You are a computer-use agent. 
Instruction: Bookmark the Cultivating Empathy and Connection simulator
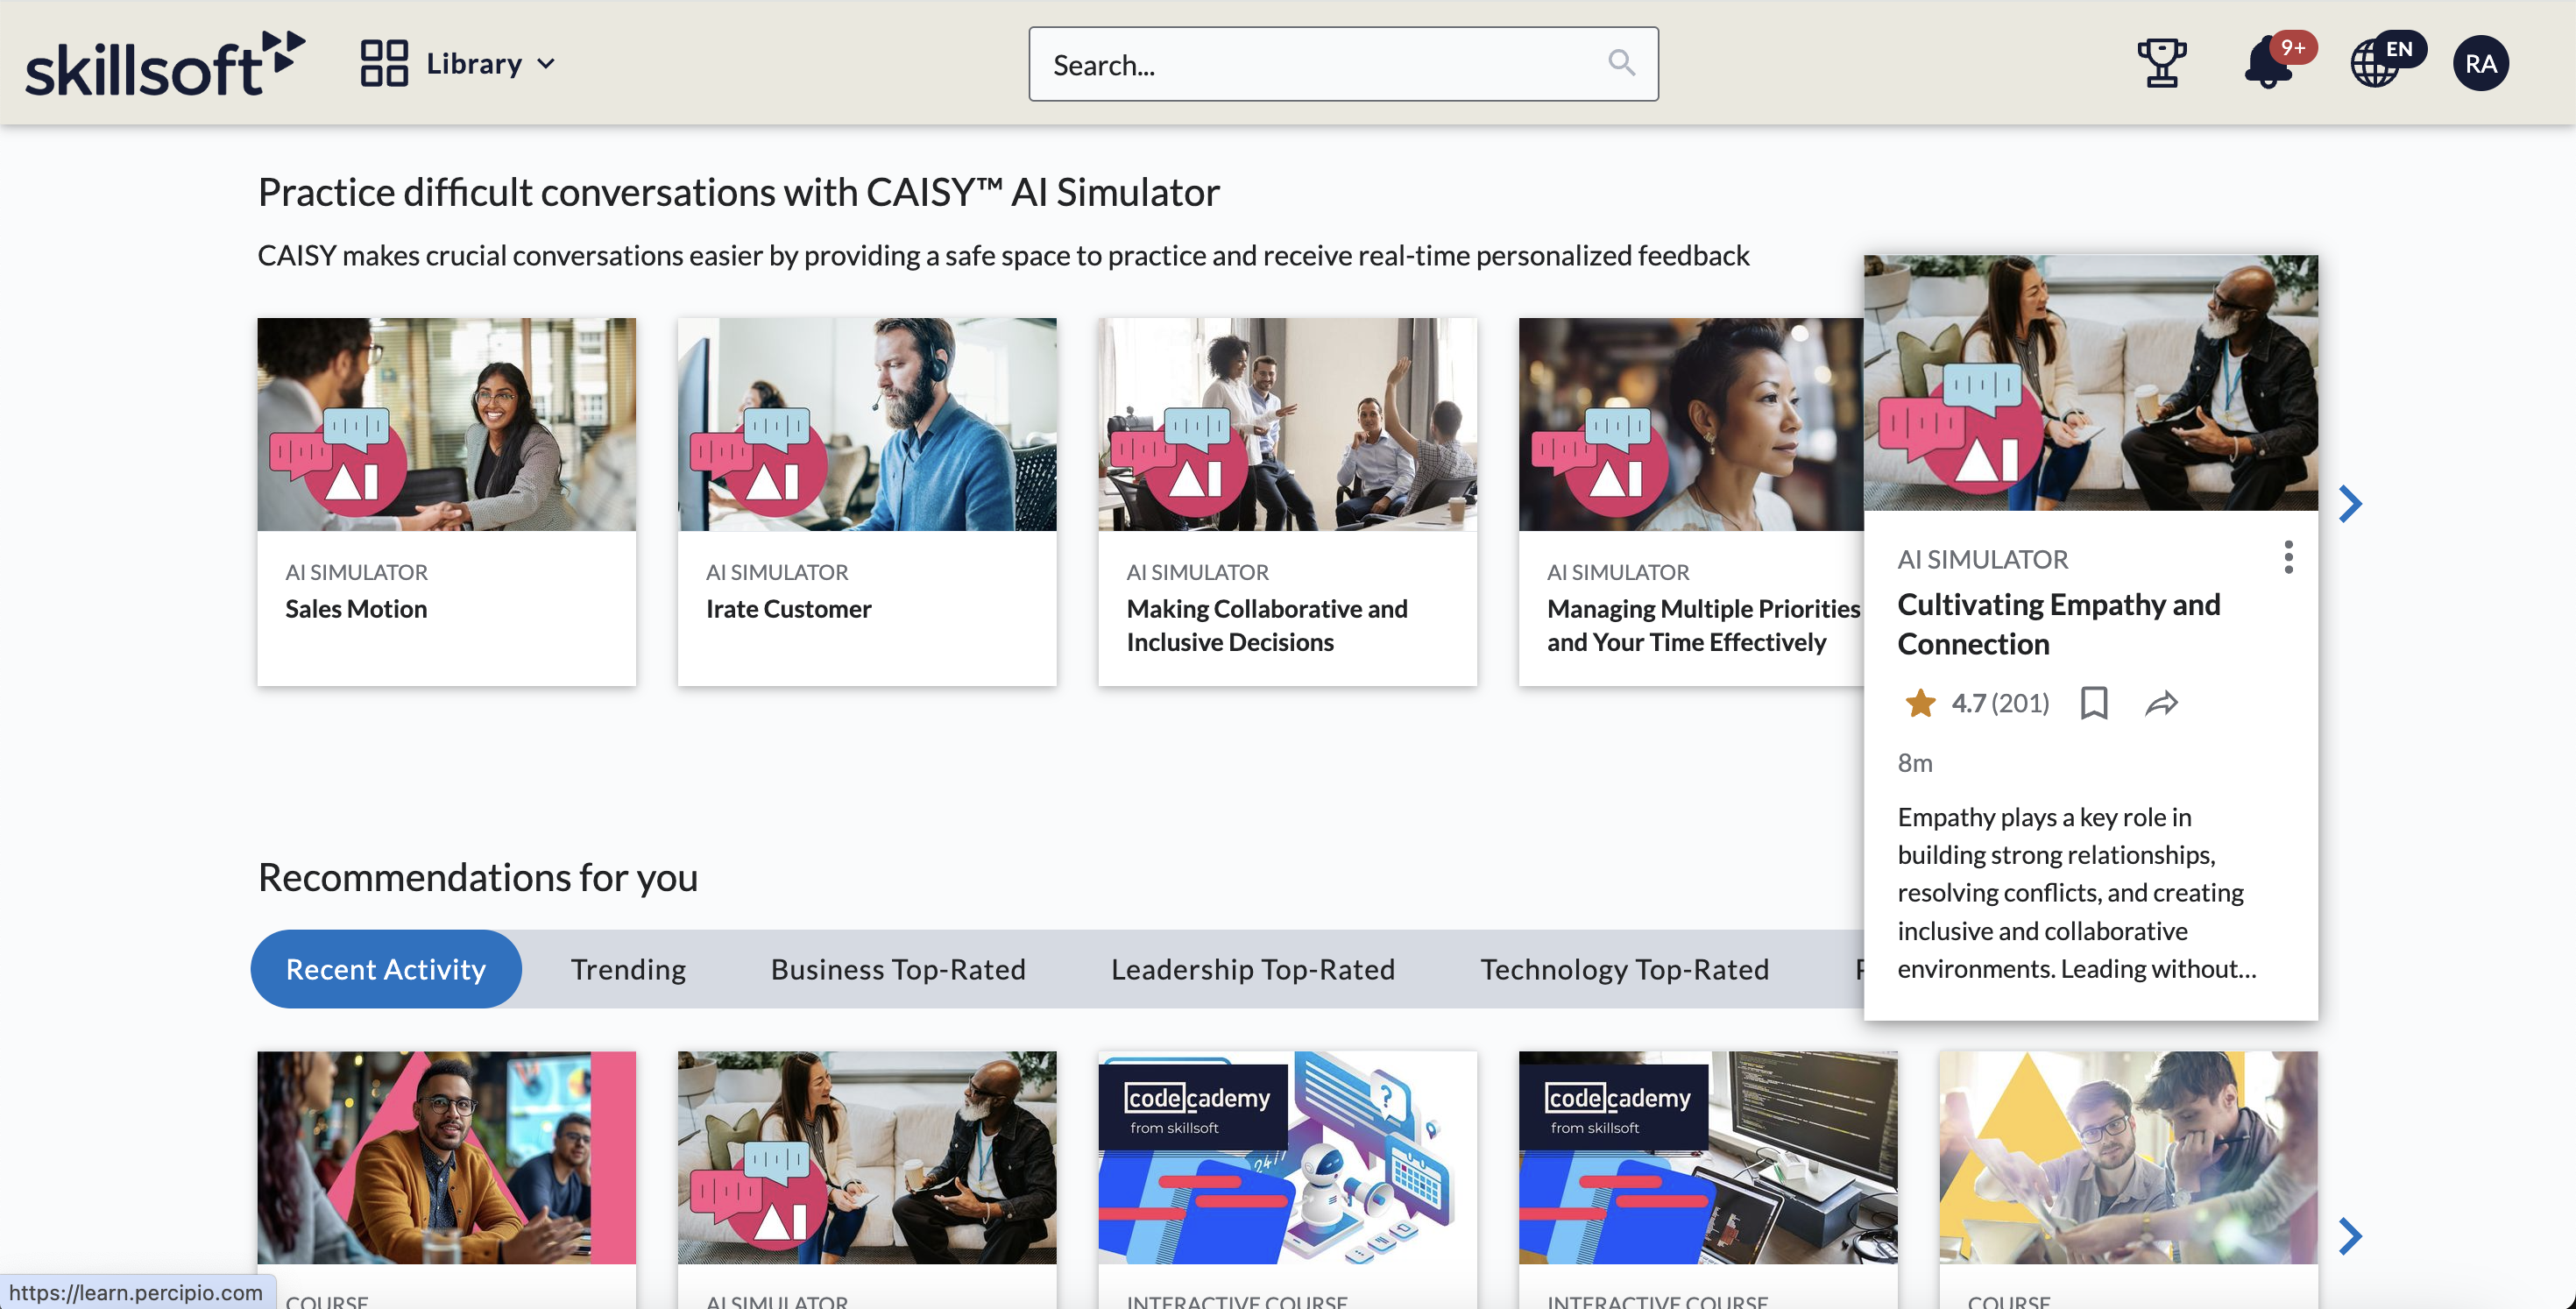tap(2095, 704)
